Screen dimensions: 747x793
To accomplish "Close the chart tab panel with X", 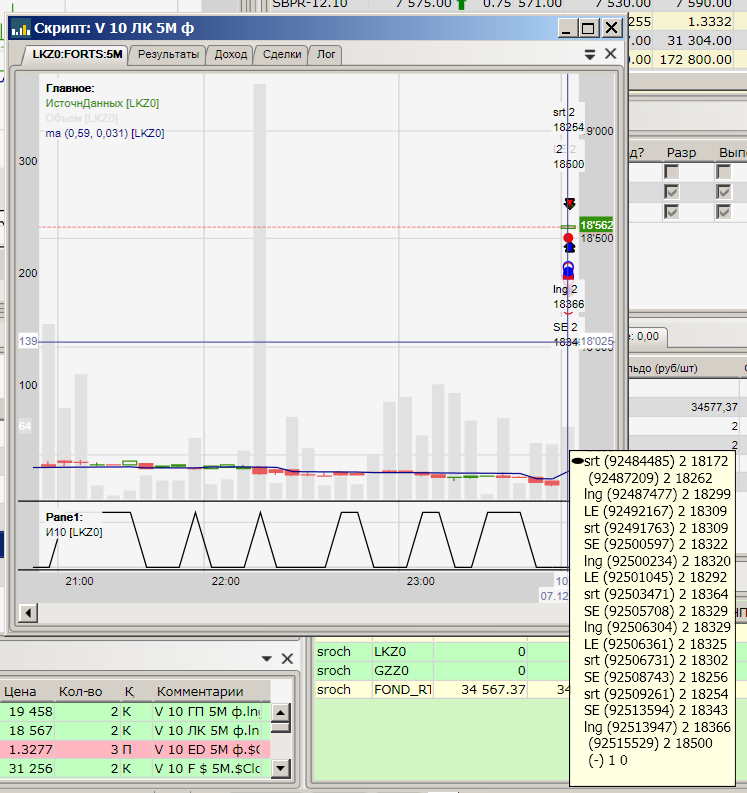I will coord(611,54).
